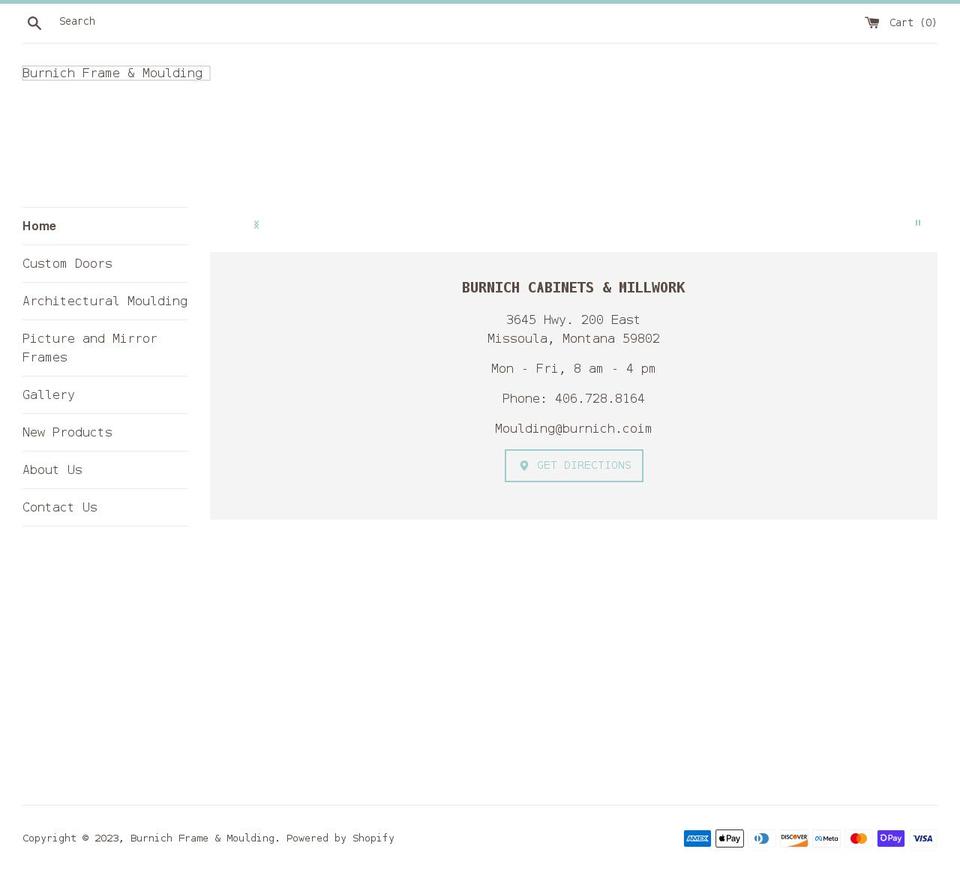Click the Moulding@burnich.coim email text
Image resolution: width=960 pixels, height=870 pixels.
(573, 429)
